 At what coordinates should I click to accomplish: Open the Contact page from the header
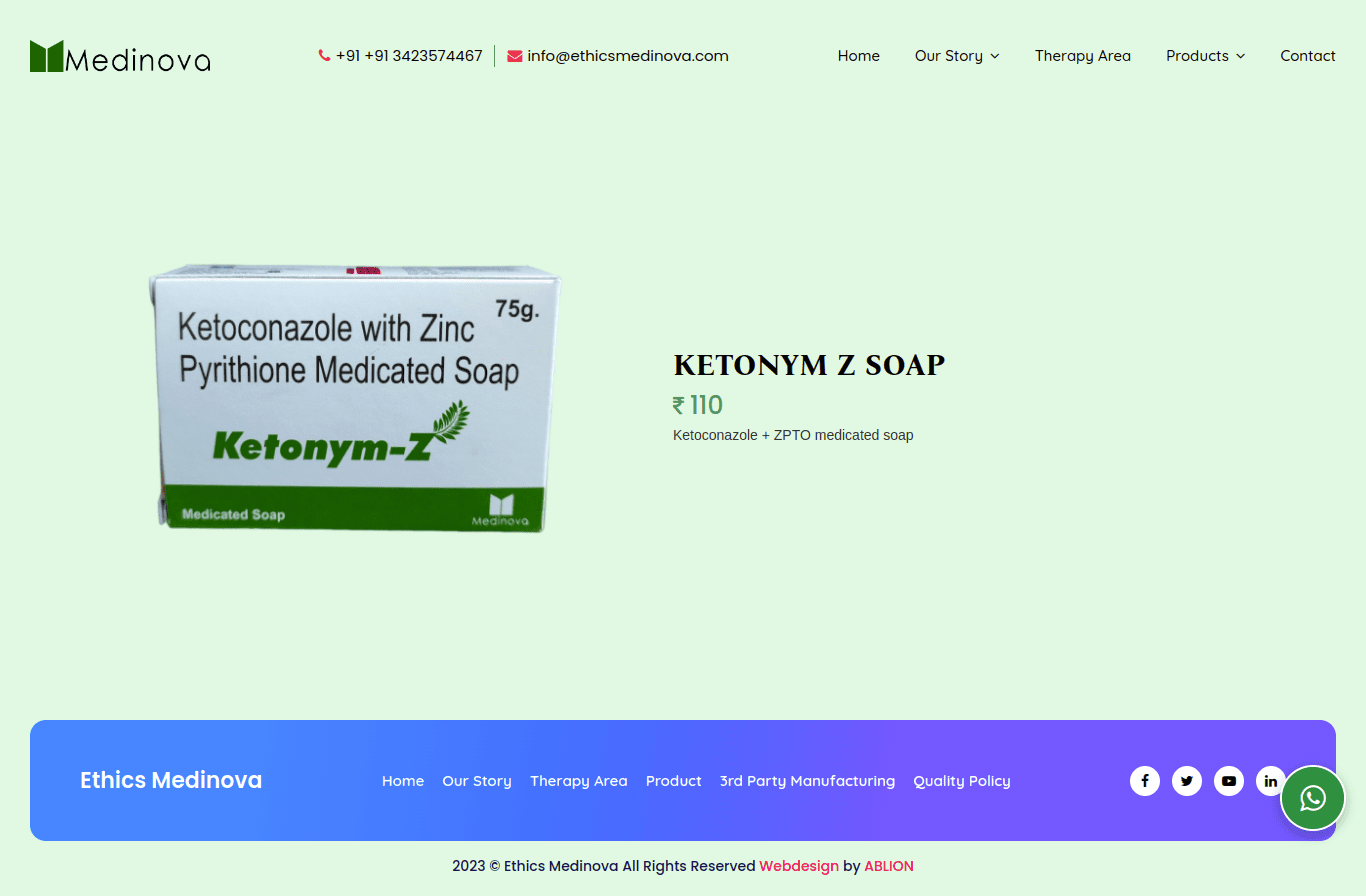click(x=1307, y=56)
